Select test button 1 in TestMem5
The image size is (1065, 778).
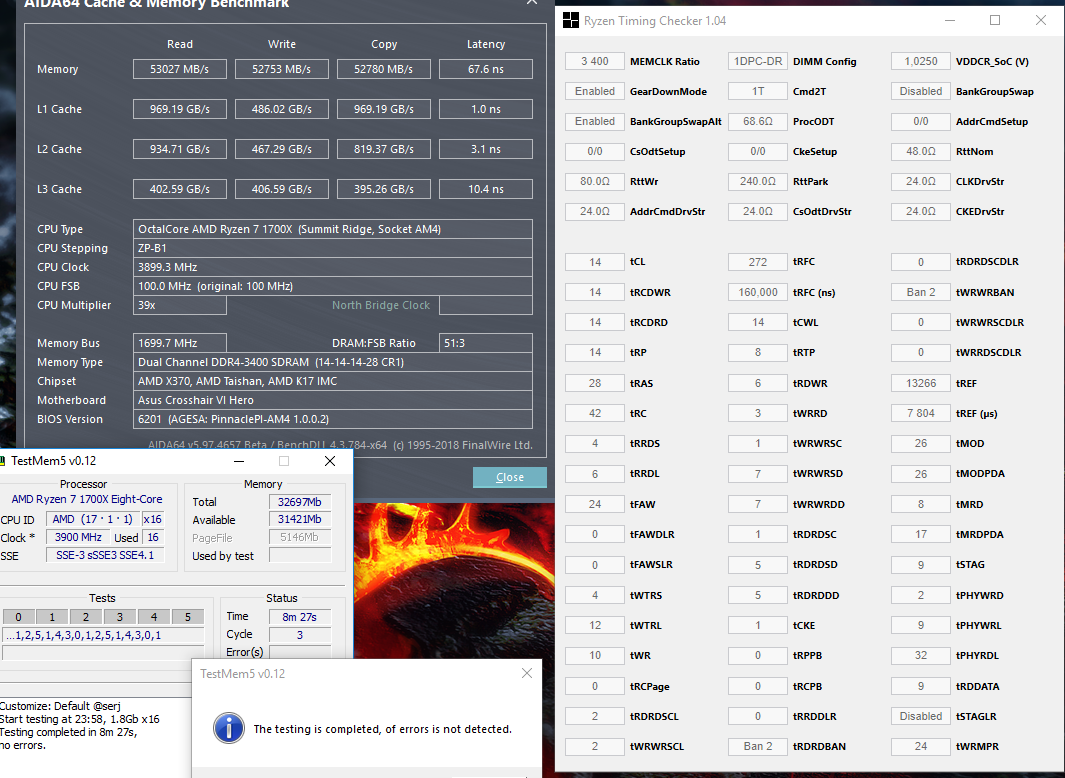coord(52,617)
